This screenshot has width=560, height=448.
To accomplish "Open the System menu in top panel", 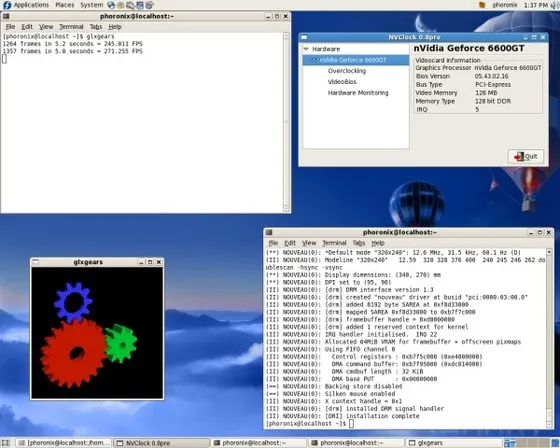I will click(x=91, y=5).
